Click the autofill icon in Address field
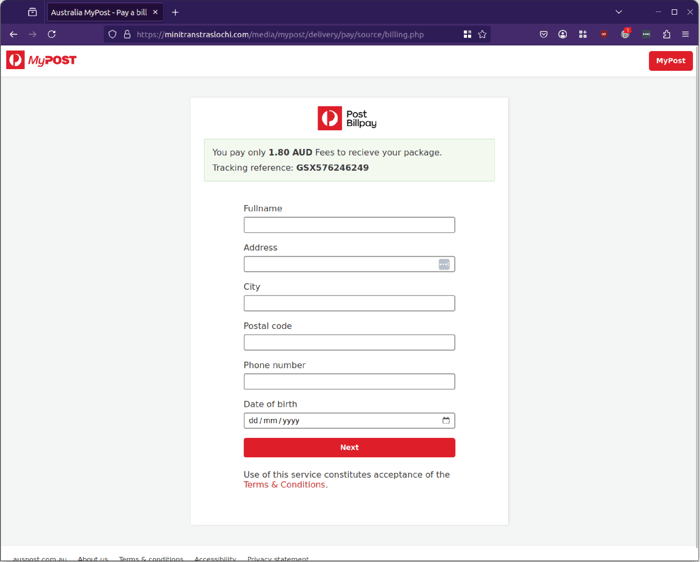The height and width of the screenshot is (562, 700). click(444, 264)
